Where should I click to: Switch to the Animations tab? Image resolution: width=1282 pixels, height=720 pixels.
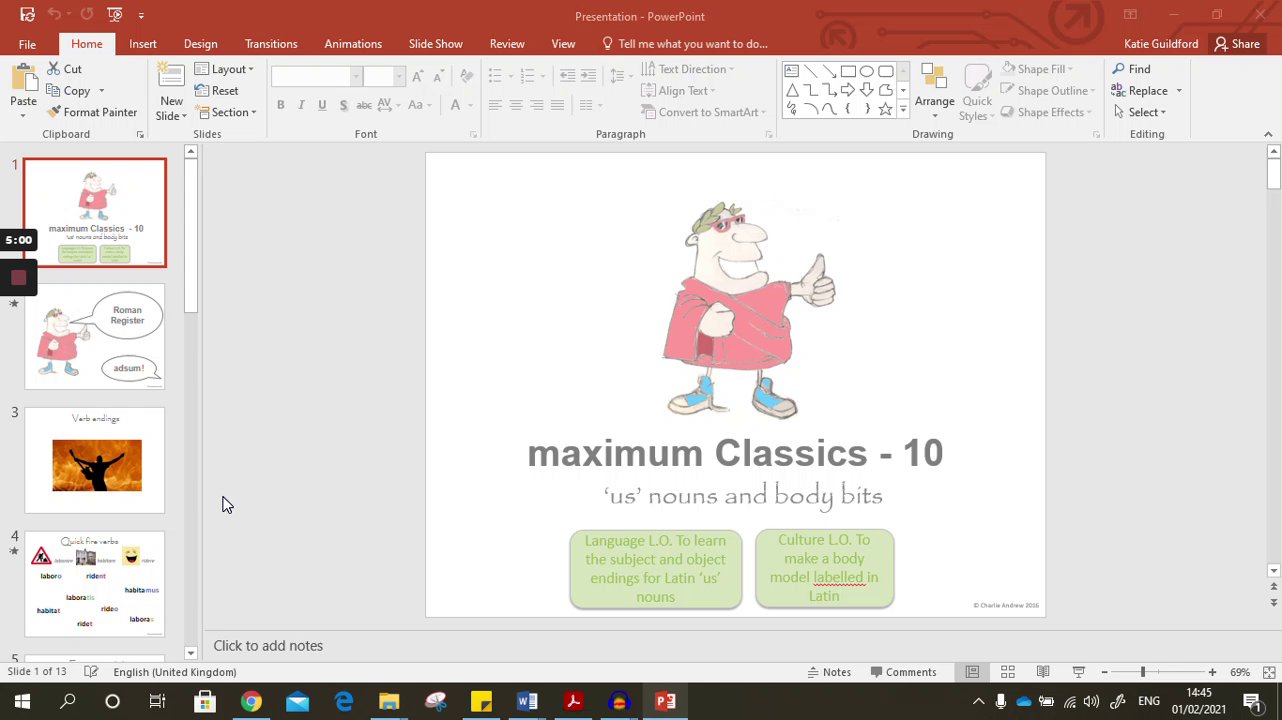pos(353,44)
